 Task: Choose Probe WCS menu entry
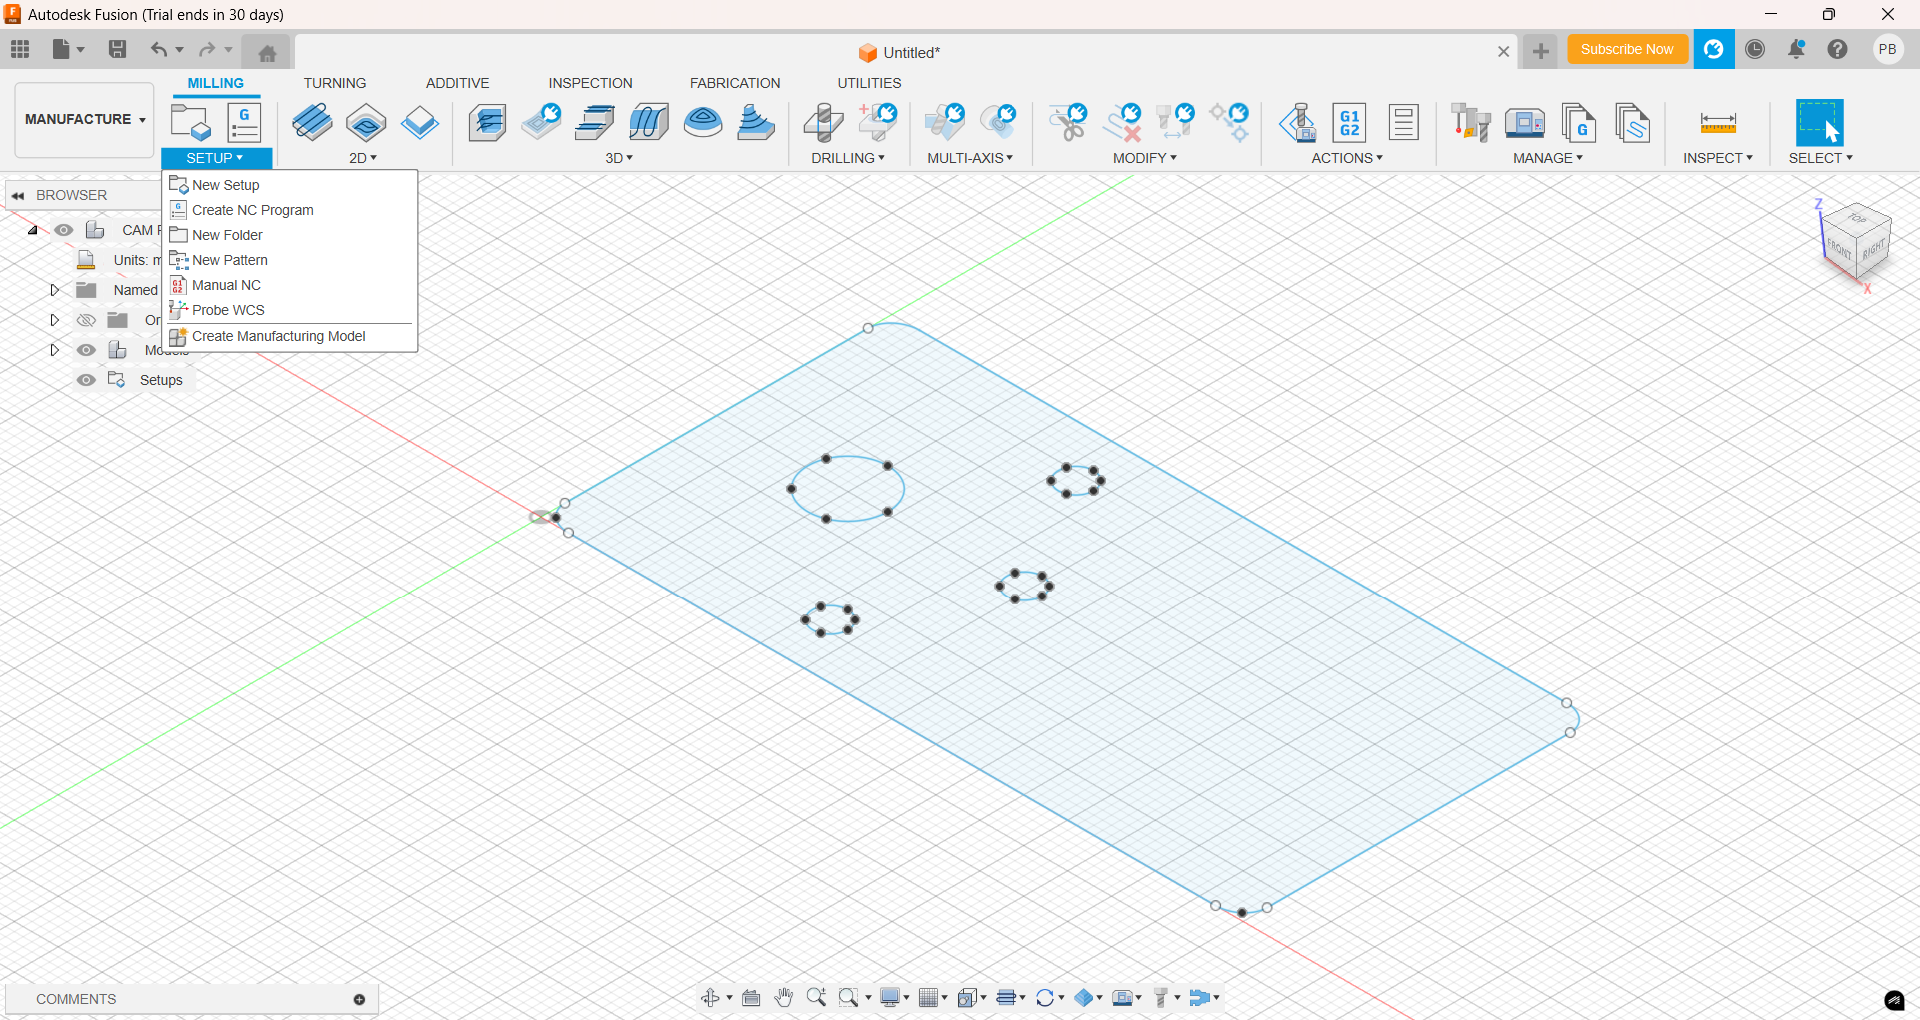click(x=290, y=310)
